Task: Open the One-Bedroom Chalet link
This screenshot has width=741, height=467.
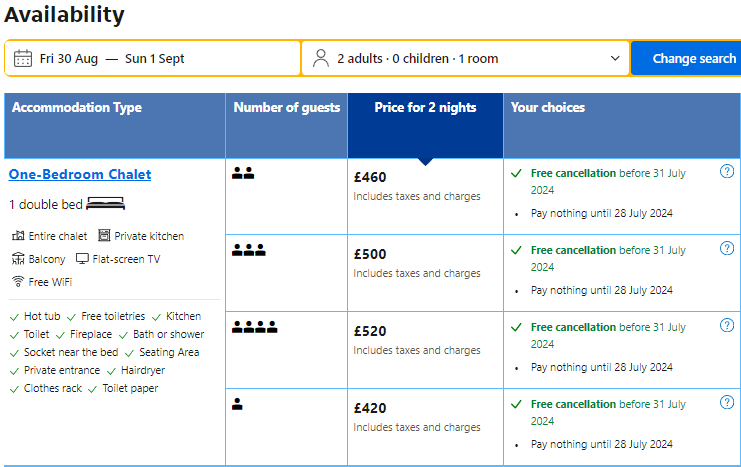Action: pyautogui.click(x=80, y=174)
